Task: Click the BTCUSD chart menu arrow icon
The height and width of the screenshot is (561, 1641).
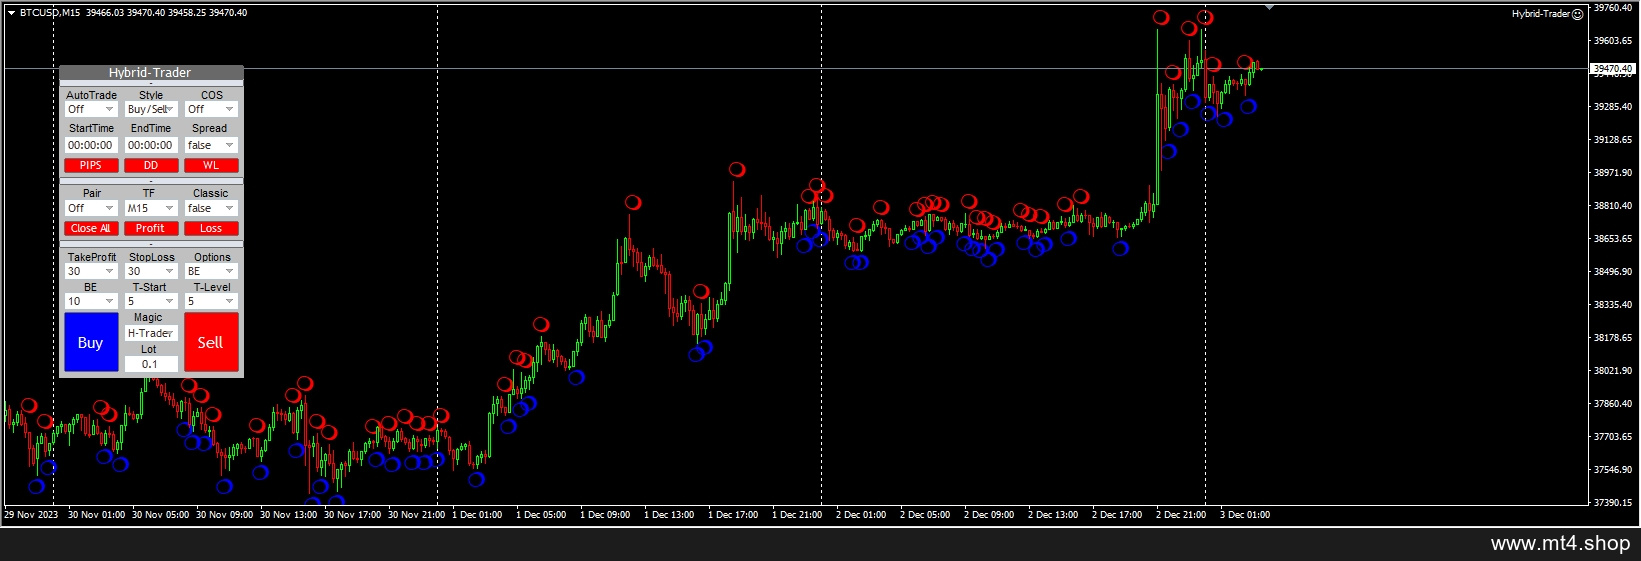Action: [11, 13]
